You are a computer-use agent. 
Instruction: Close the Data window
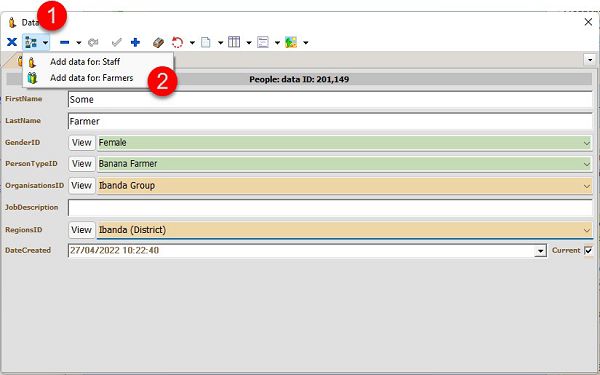point(588,22)
